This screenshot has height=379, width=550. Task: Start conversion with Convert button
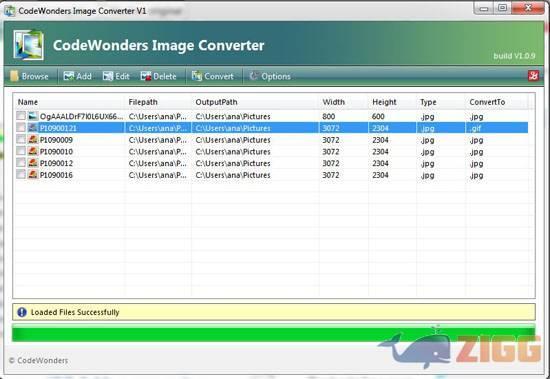click(212, 76)
